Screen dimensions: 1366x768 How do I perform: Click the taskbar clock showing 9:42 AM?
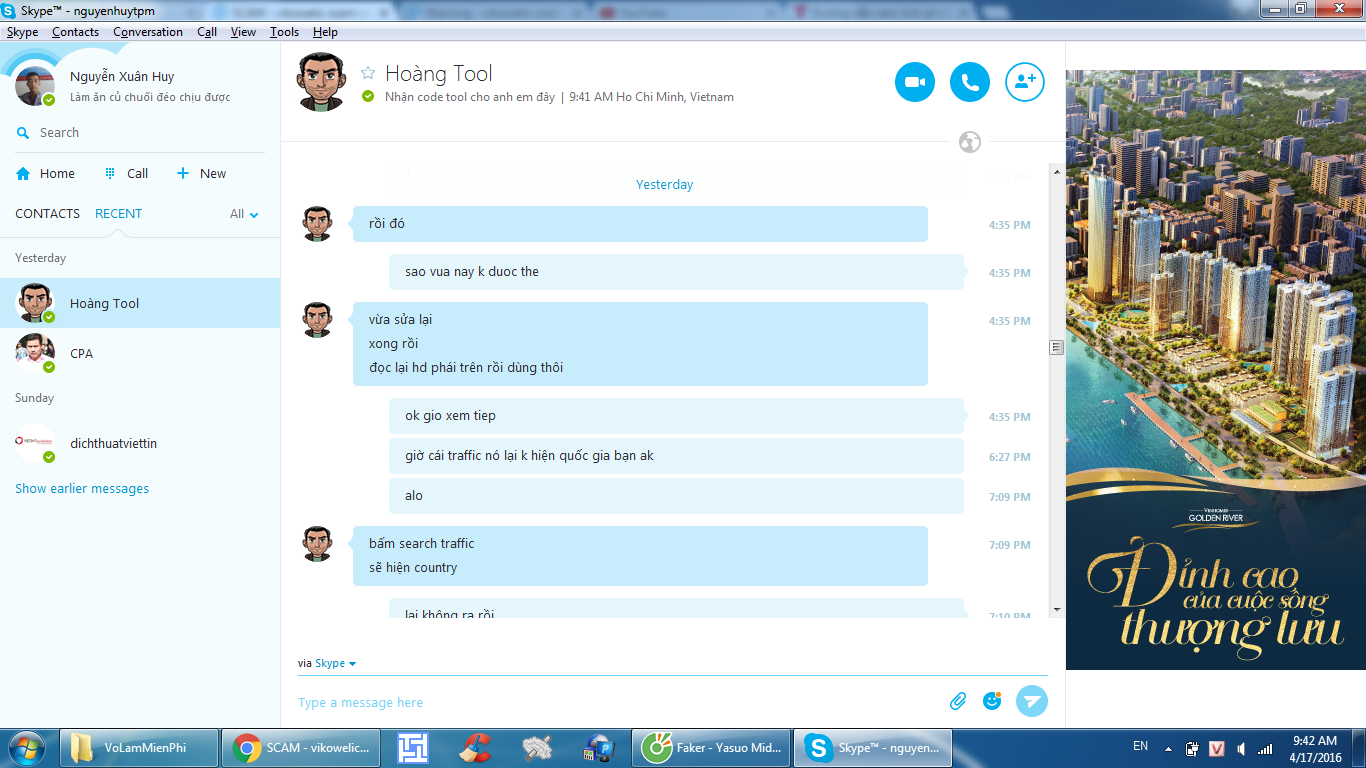point(1315,748)
